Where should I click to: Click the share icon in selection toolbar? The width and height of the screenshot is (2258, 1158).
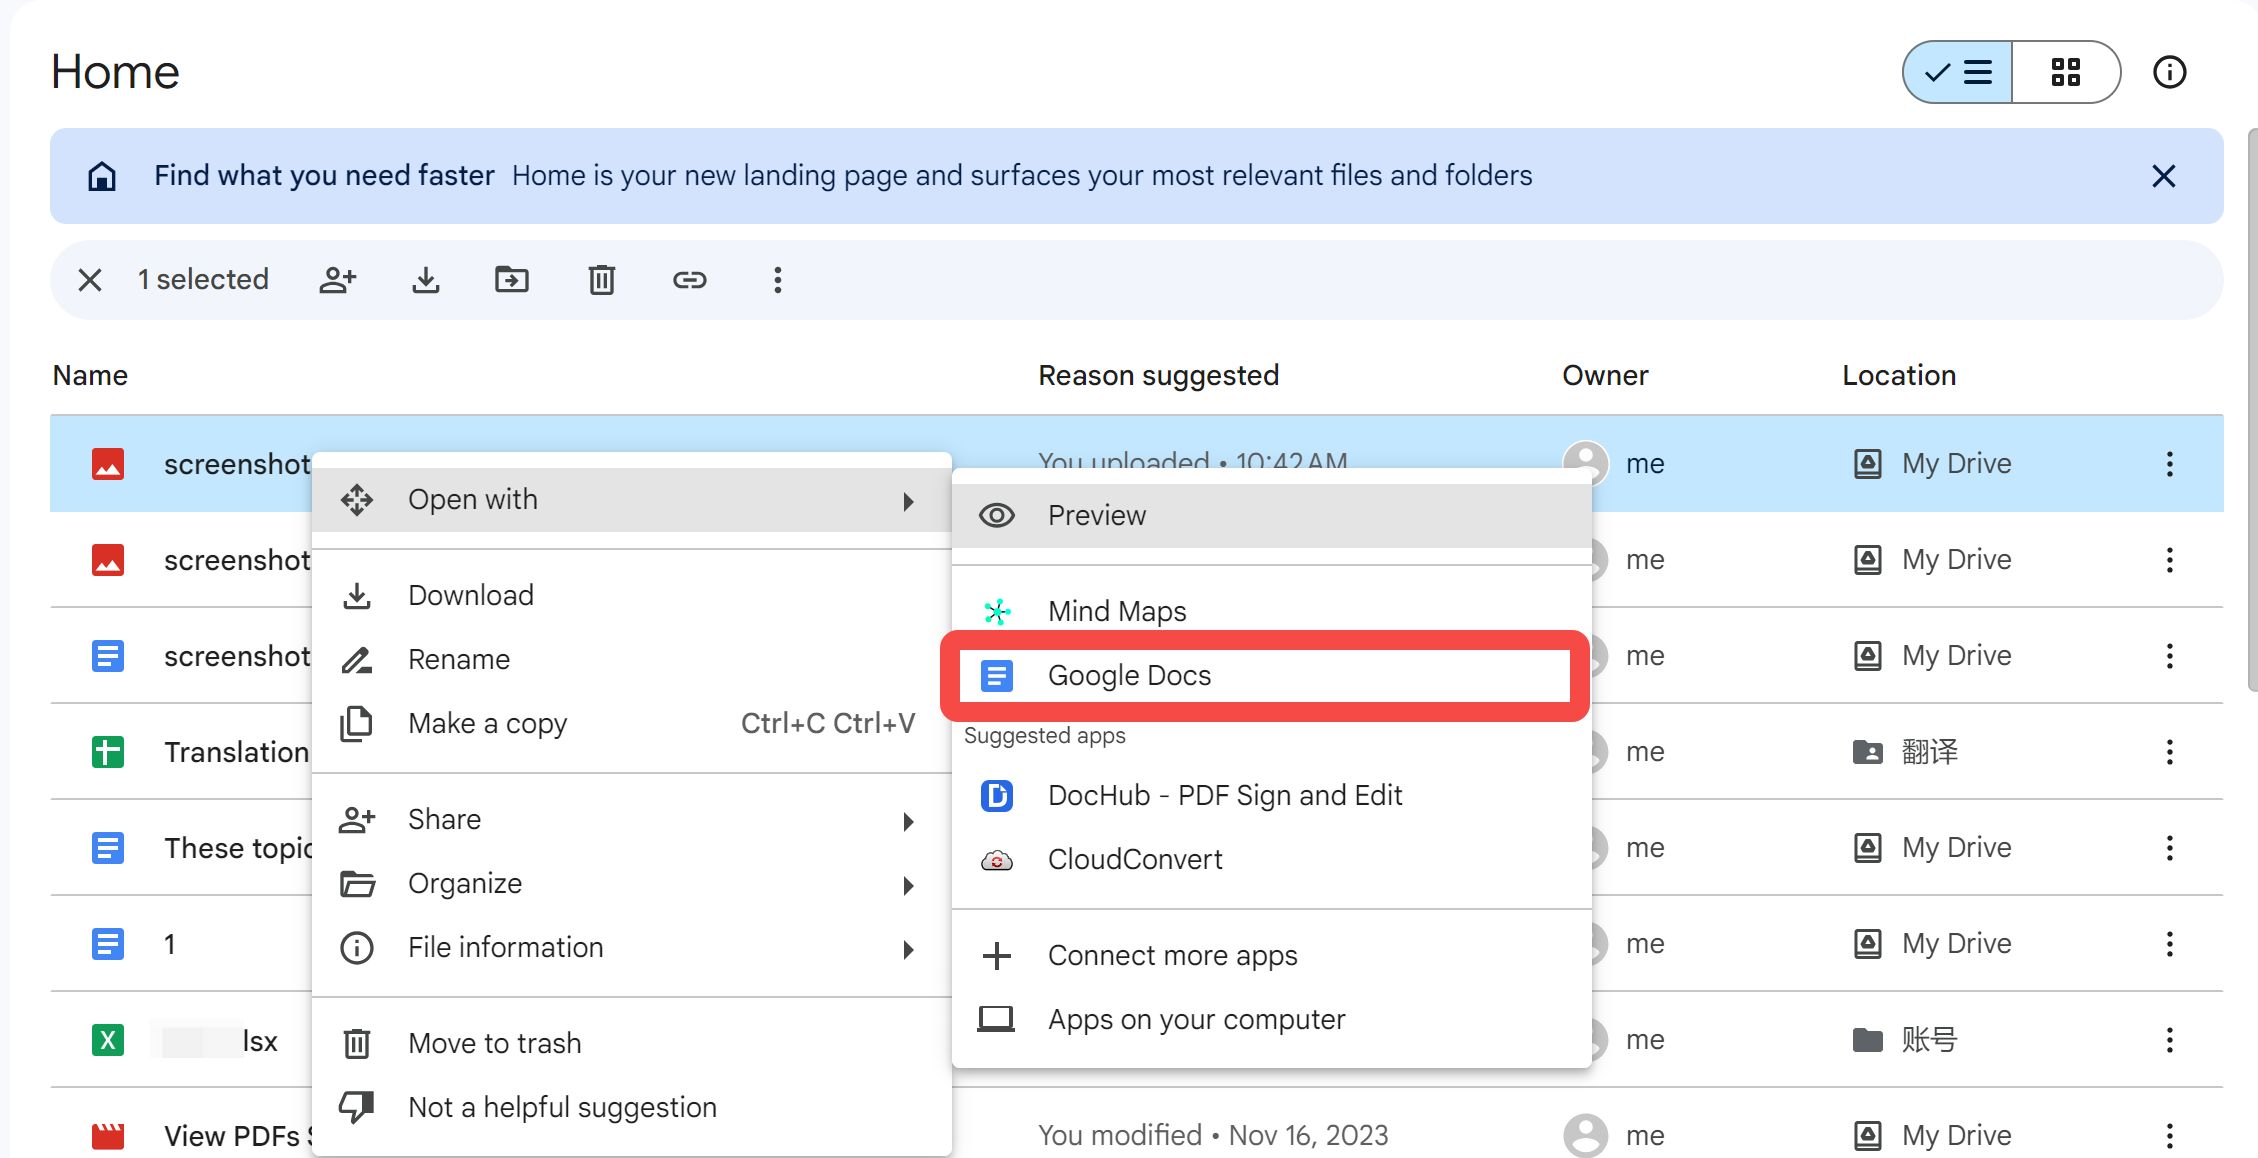[x=338, y=280]
